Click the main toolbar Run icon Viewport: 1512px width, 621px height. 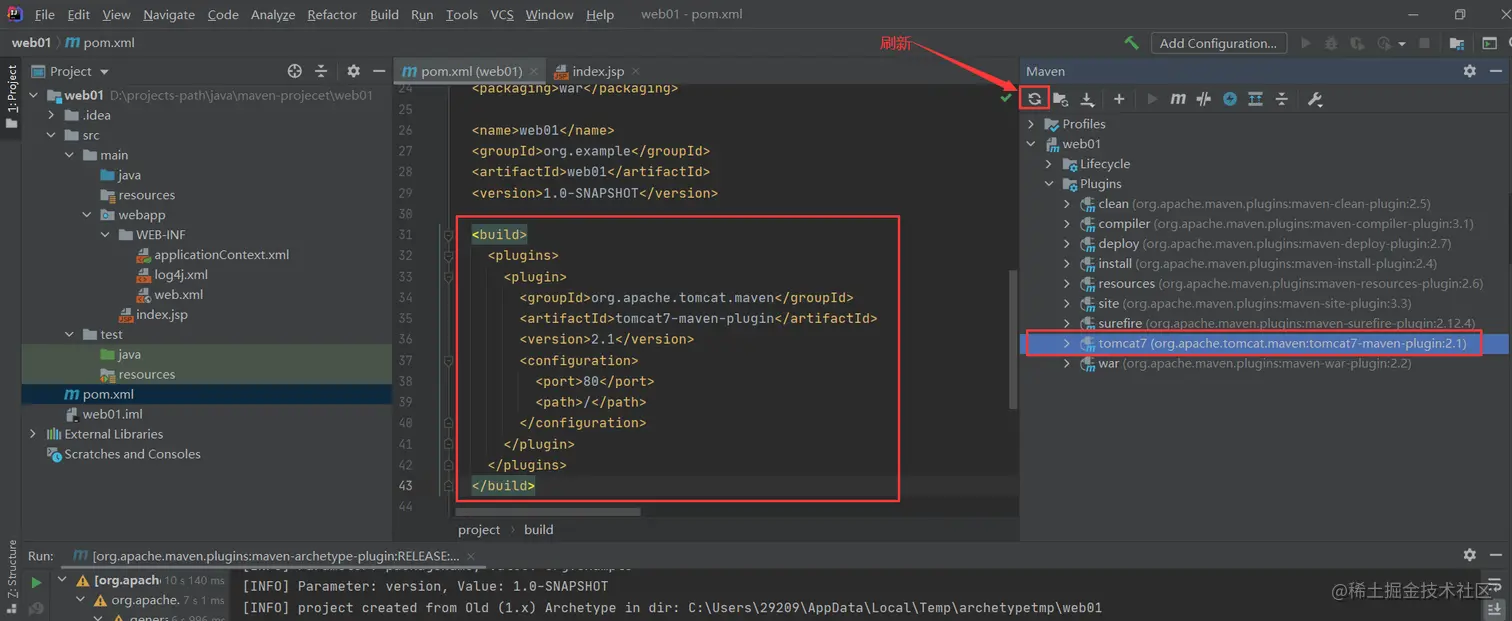click(1305, 43)
